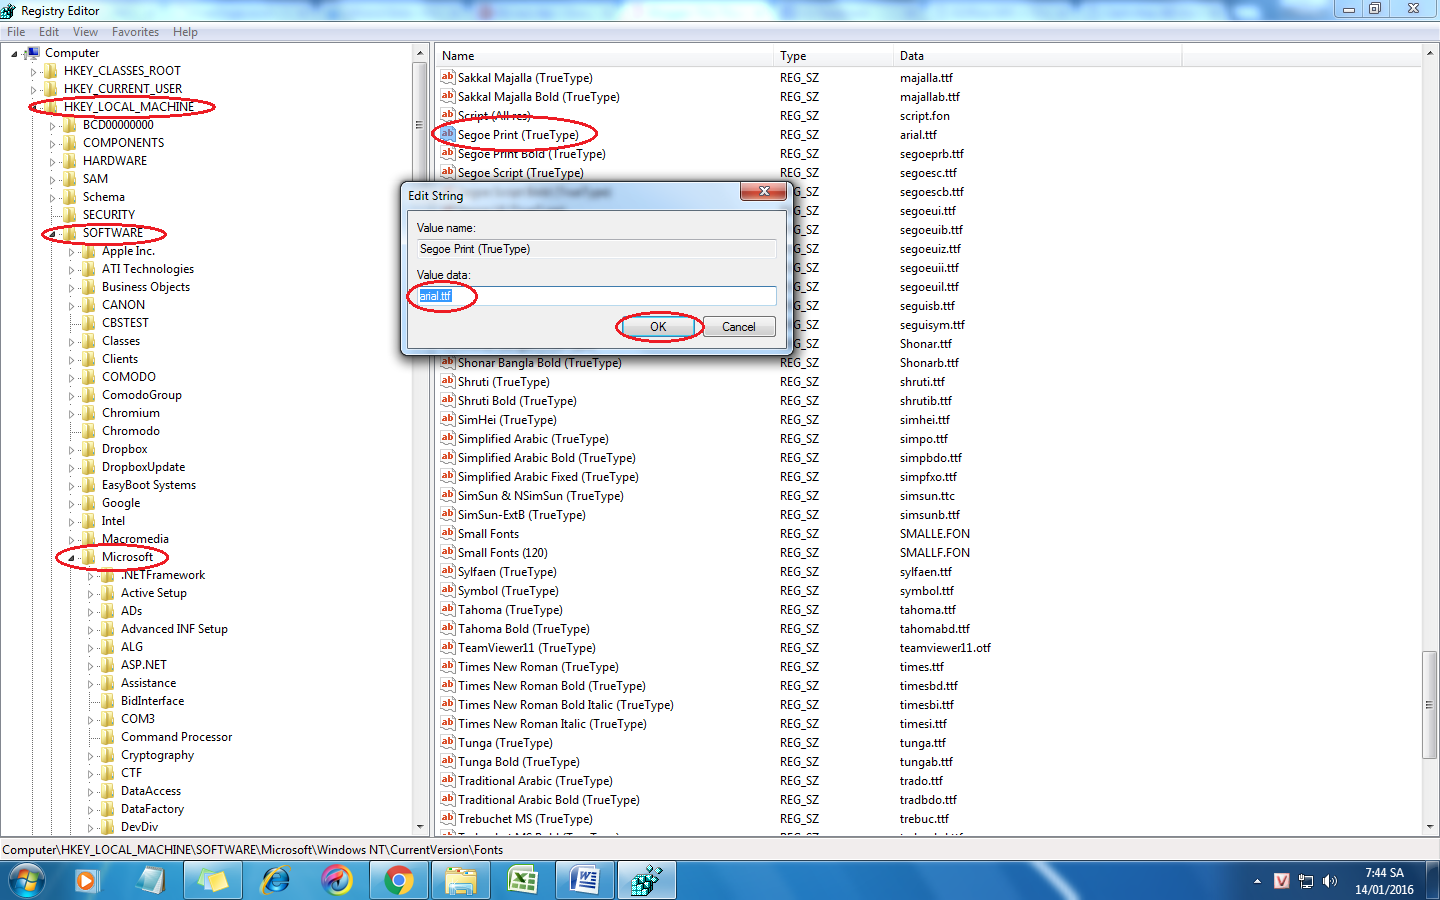Screen dimensions: 1440x900
Task: Expand the HARDWARE key node
Action: coord(52,162)
